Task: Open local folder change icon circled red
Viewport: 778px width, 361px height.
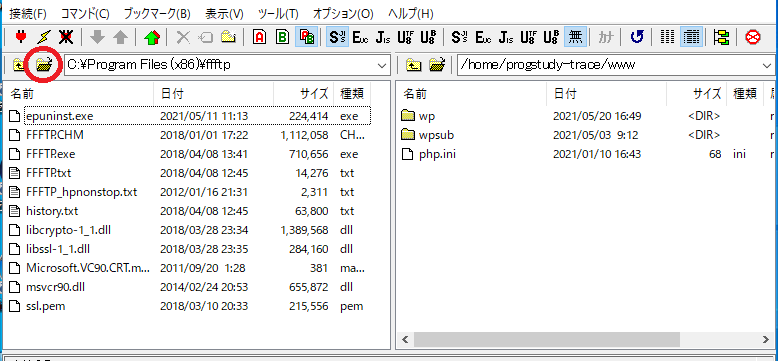Action: (44, 64)
